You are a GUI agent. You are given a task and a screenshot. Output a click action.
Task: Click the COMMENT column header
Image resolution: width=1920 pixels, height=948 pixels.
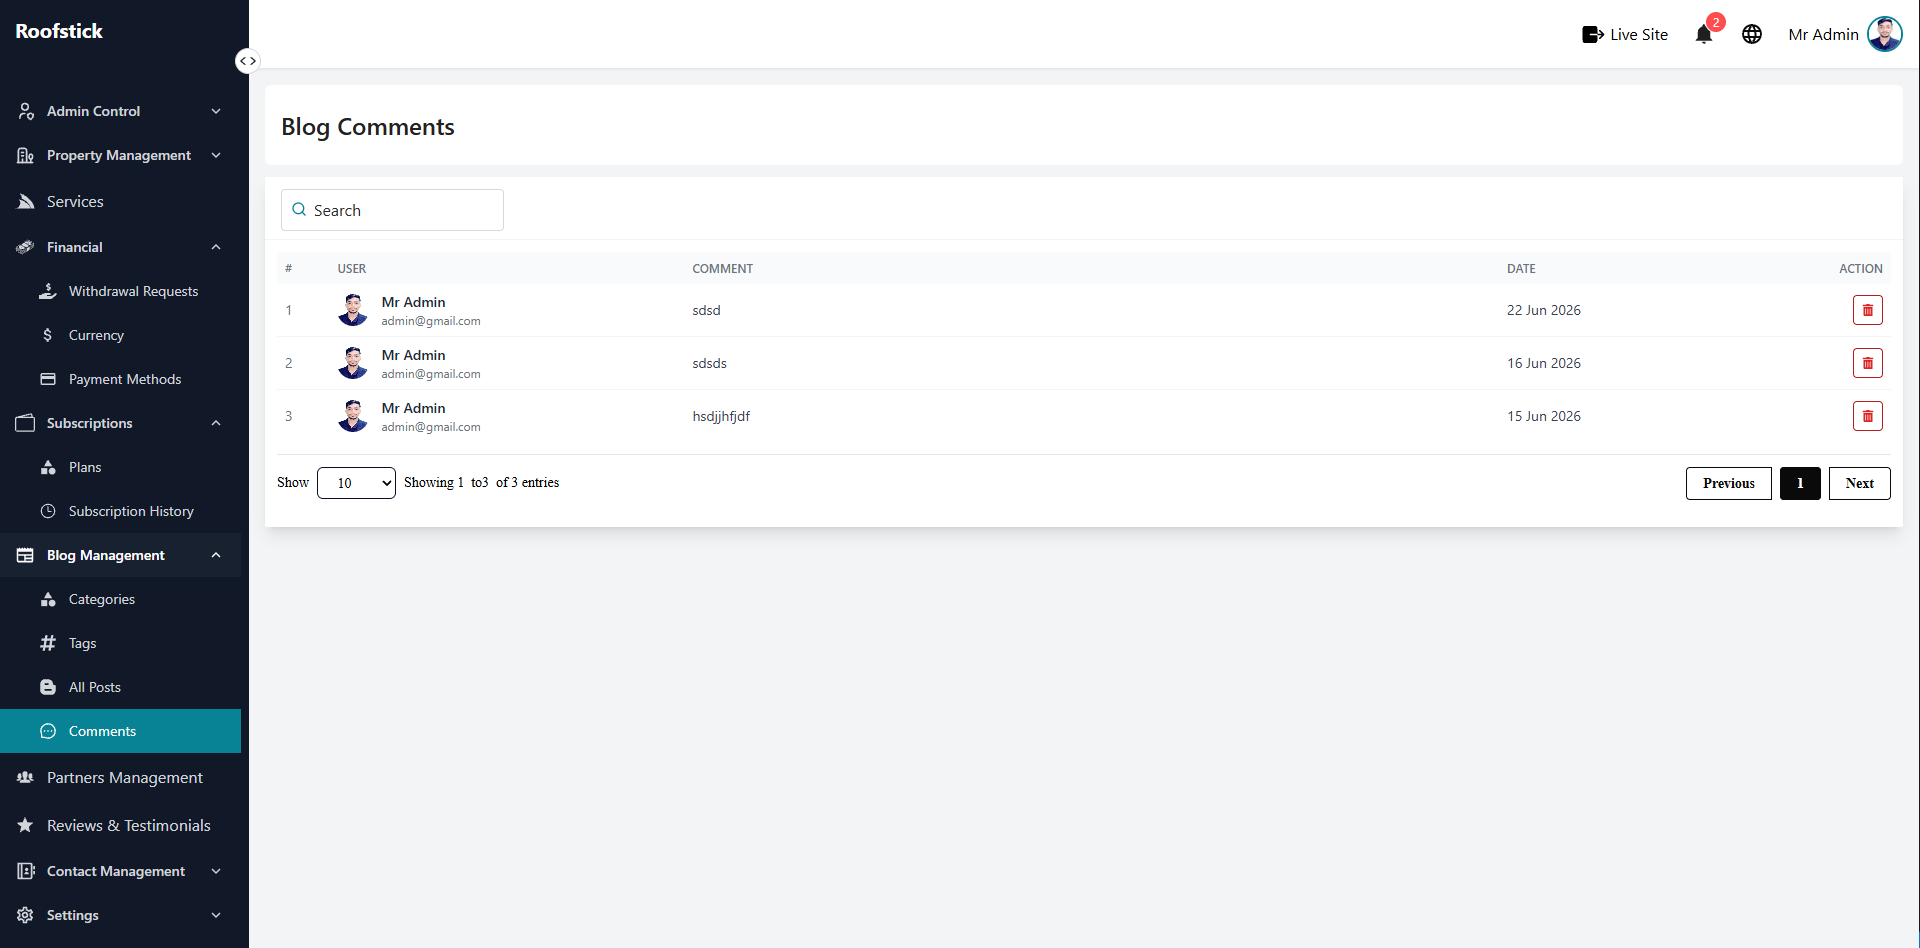coord(722,268)
